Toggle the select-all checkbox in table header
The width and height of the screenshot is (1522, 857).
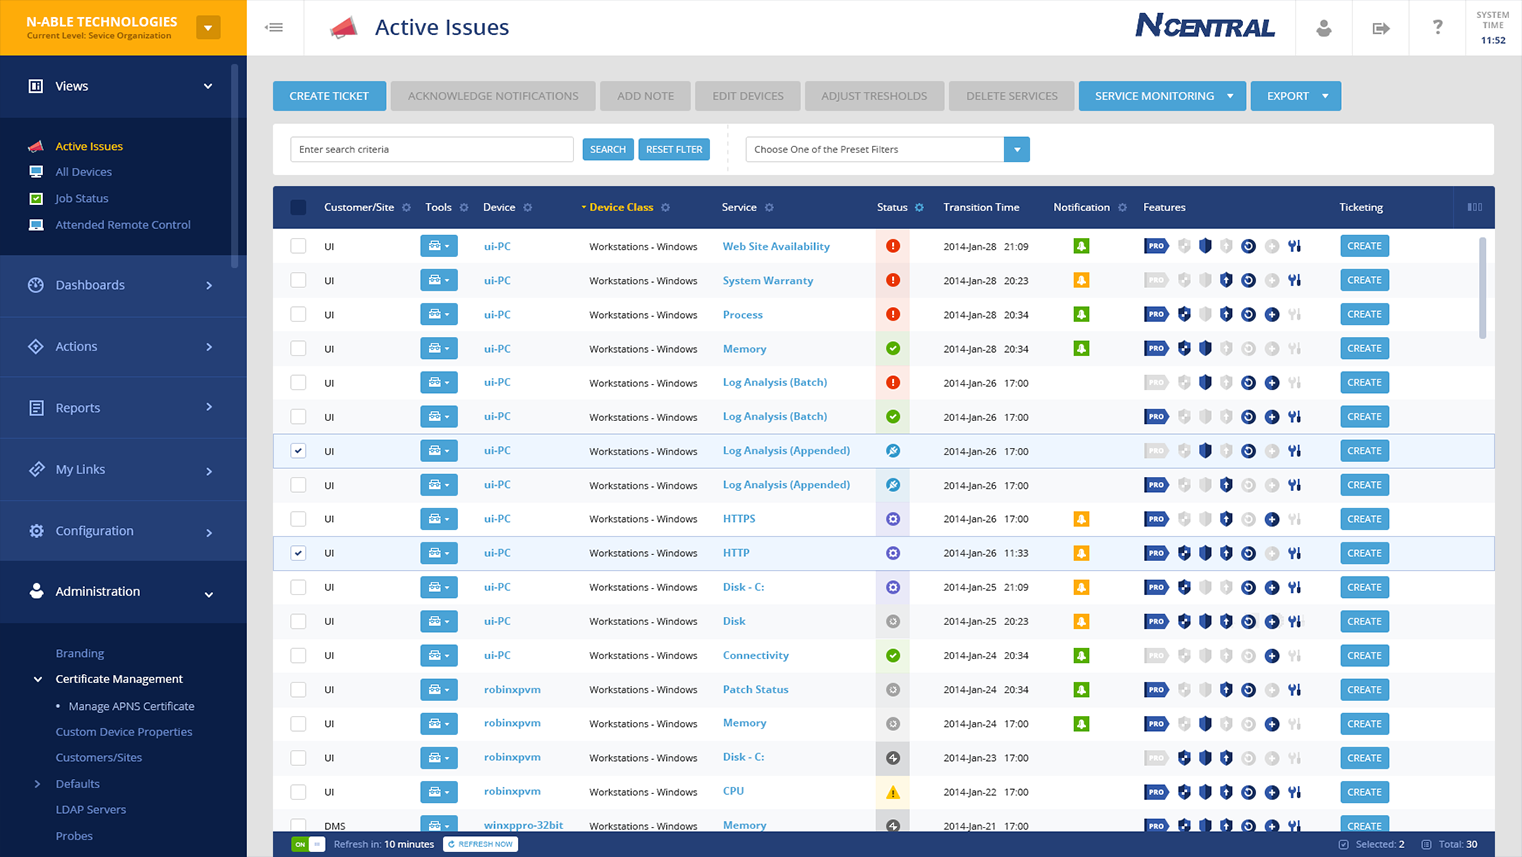(298, 208)
